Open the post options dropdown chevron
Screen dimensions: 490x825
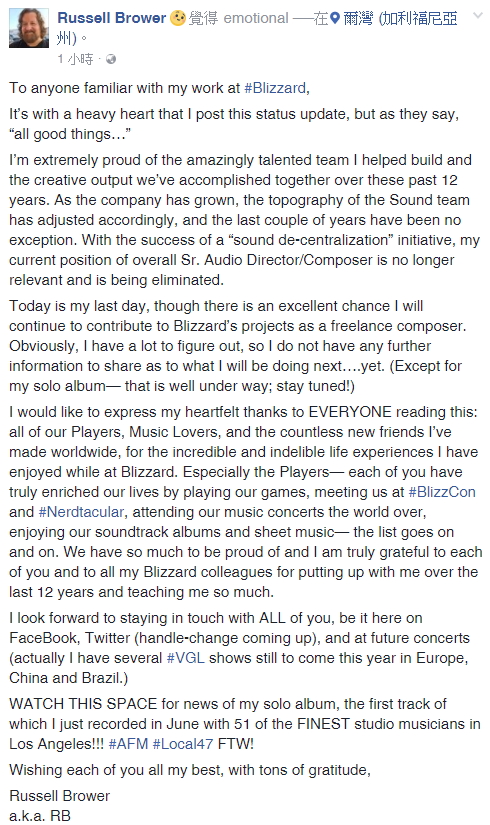[478, 16]
